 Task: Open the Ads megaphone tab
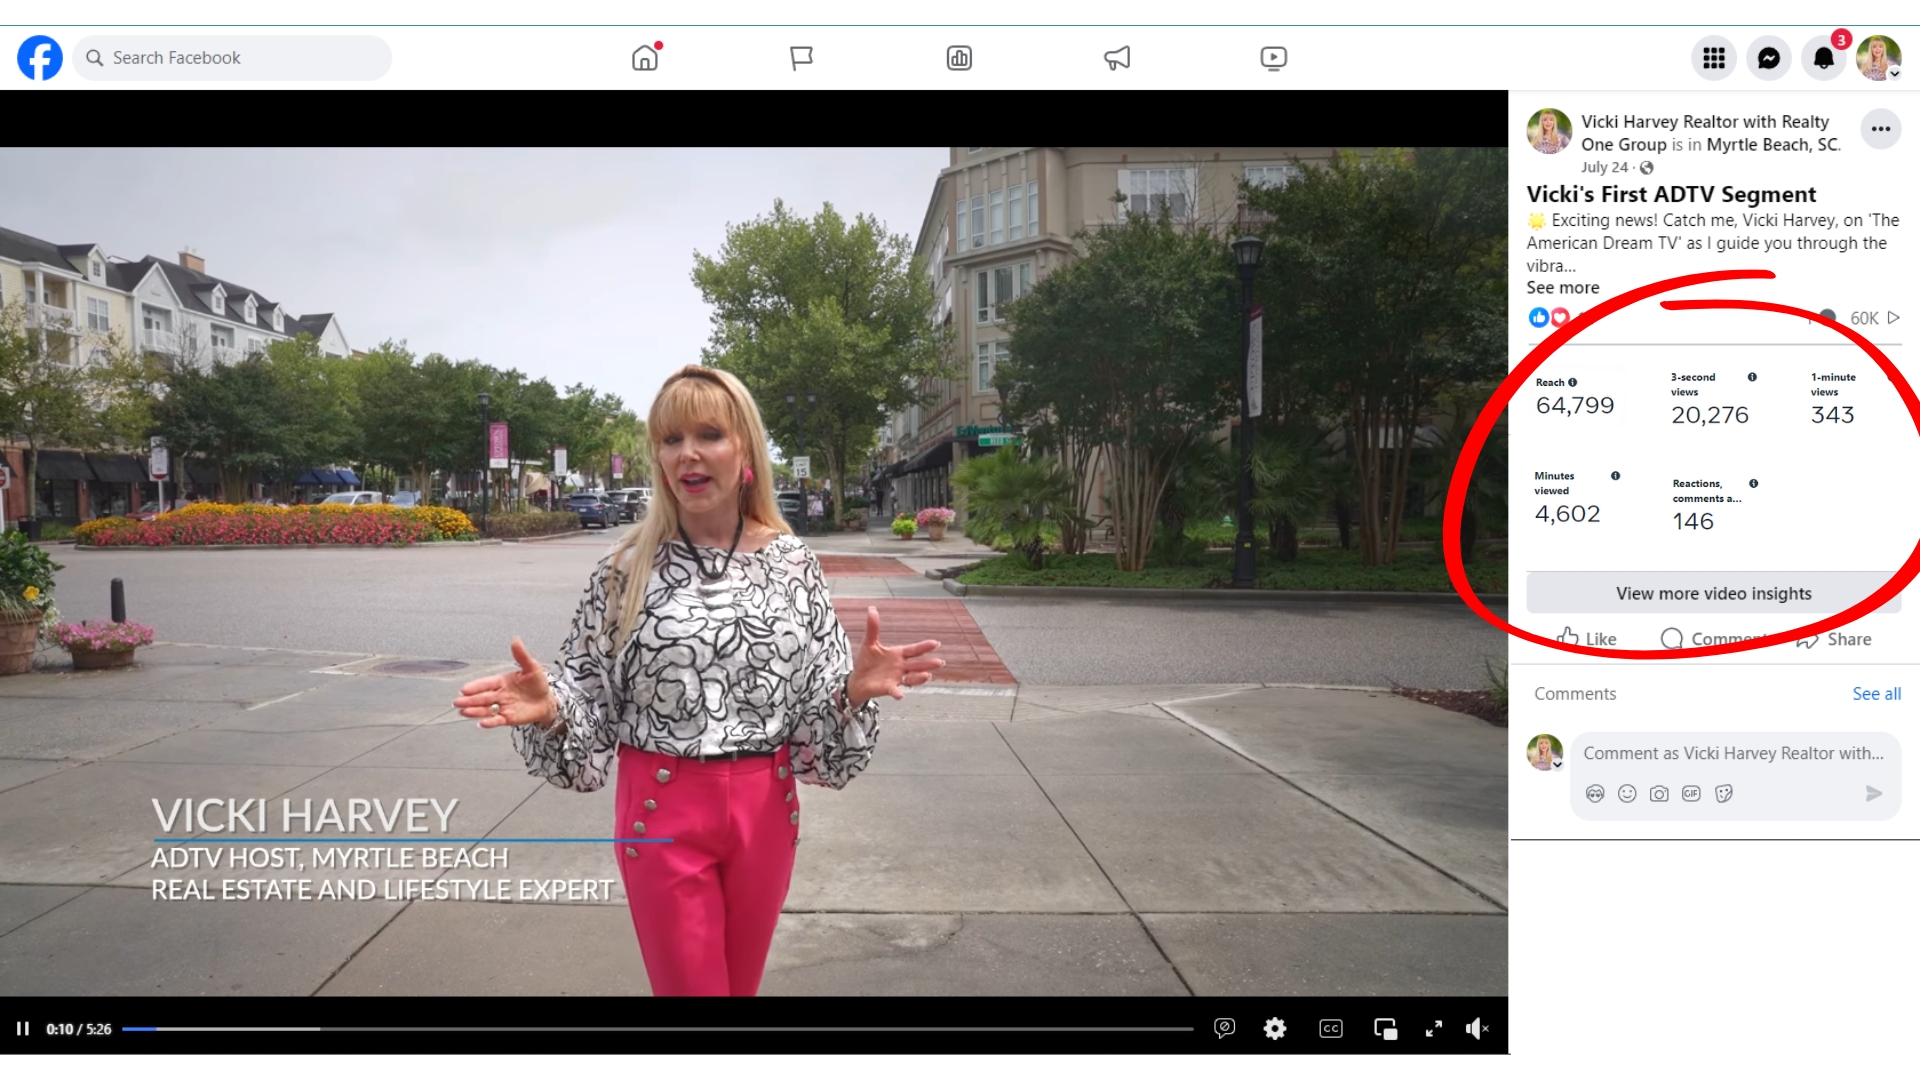point(1117,58)
